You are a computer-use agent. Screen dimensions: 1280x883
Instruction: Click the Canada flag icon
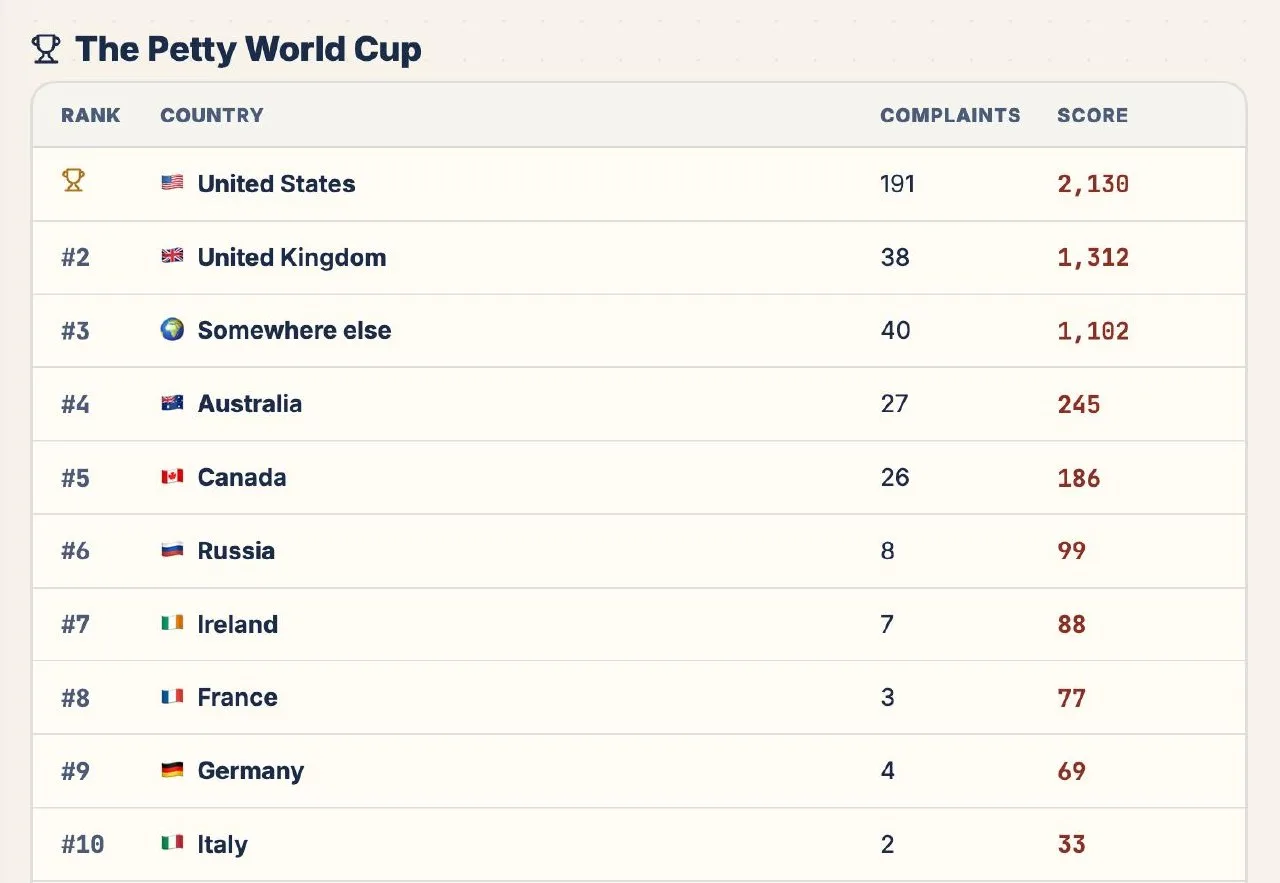[172, 476]
